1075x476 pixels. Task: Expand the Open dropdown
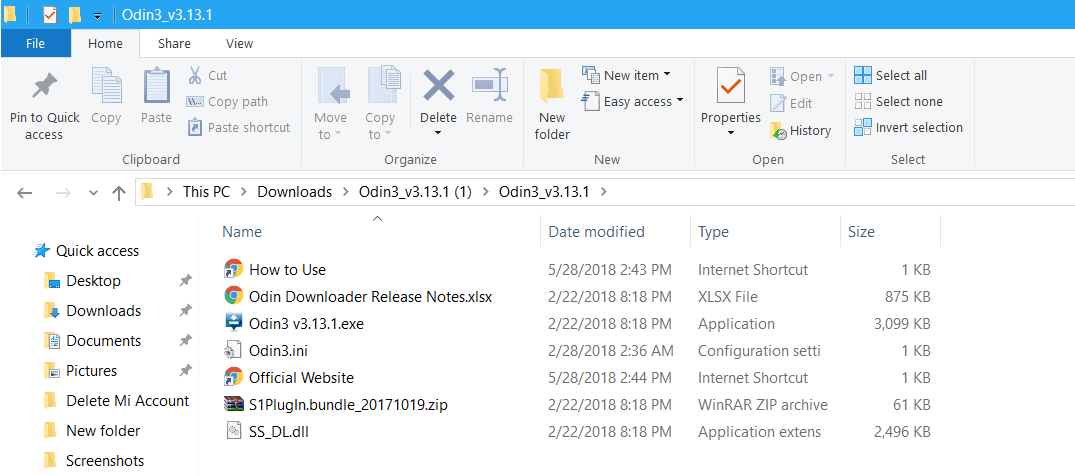pyautogui.click(x=831, y=76)
